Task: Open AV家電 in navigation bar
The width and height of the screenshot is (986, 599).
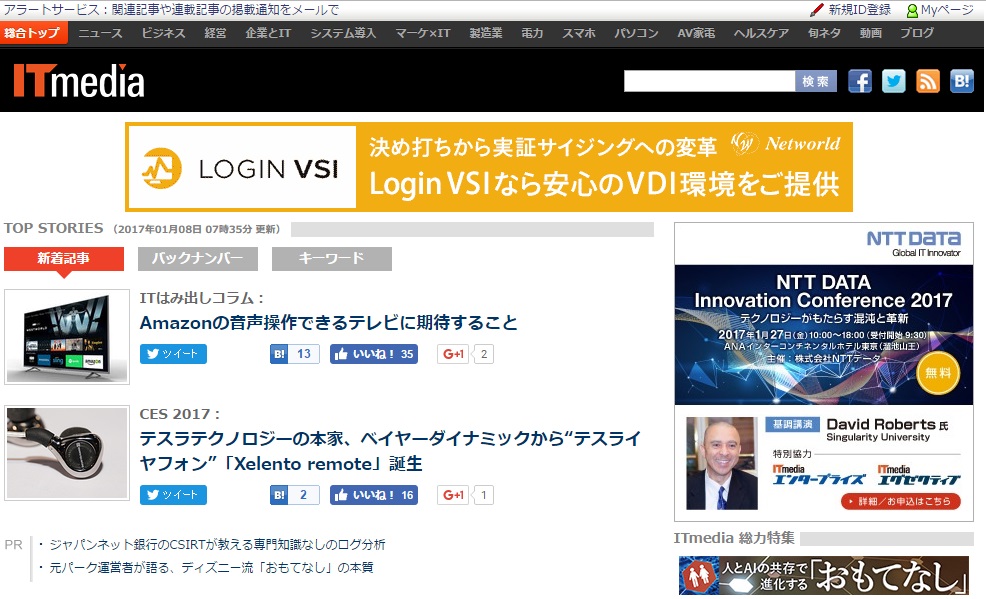Action: point(696,33)
